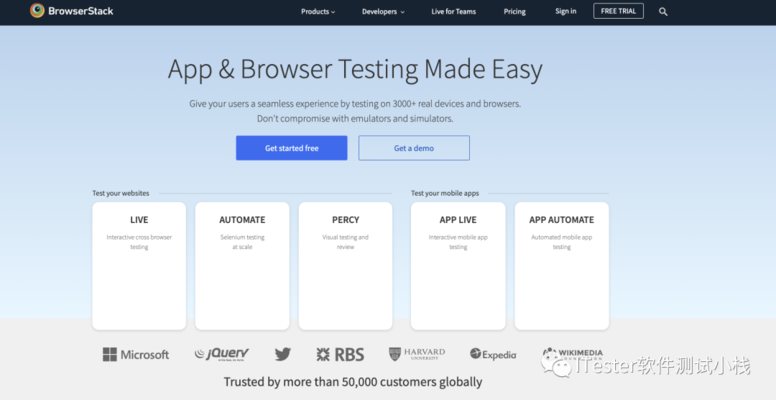Click the Microsoft logo
This screenshot has width=776, height=400.
pyautogui.click(x=136, y=355)
